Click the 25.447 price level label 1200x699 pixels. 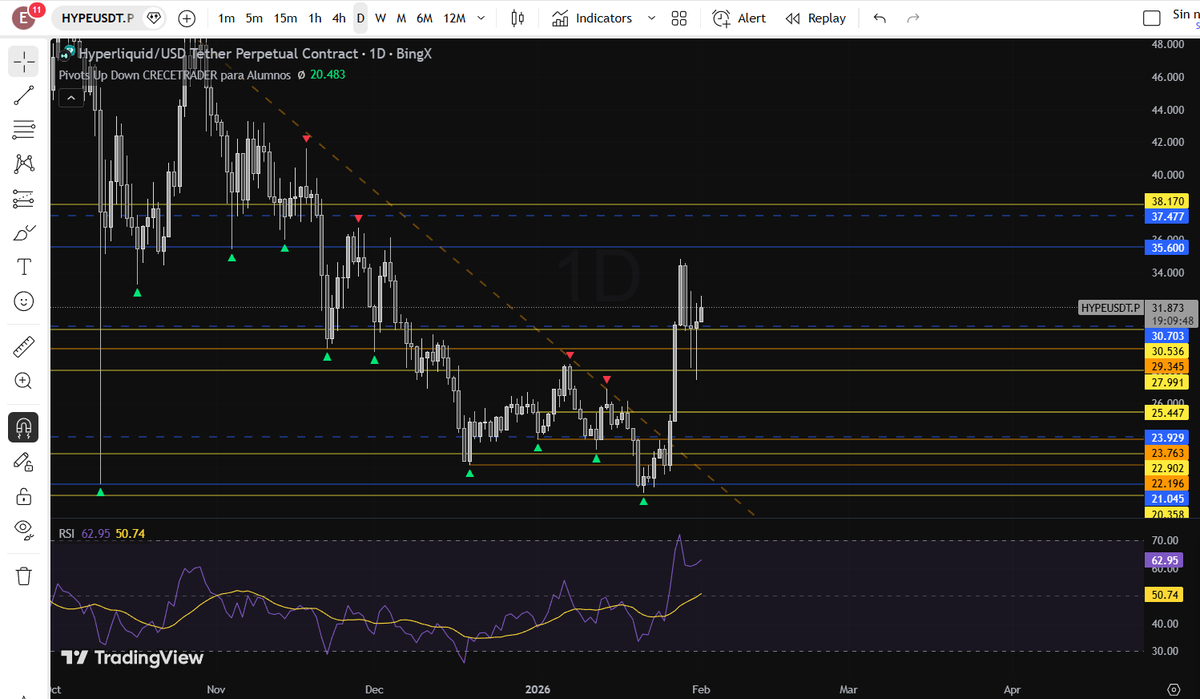pyautogui.click(x=1168, y=412)
